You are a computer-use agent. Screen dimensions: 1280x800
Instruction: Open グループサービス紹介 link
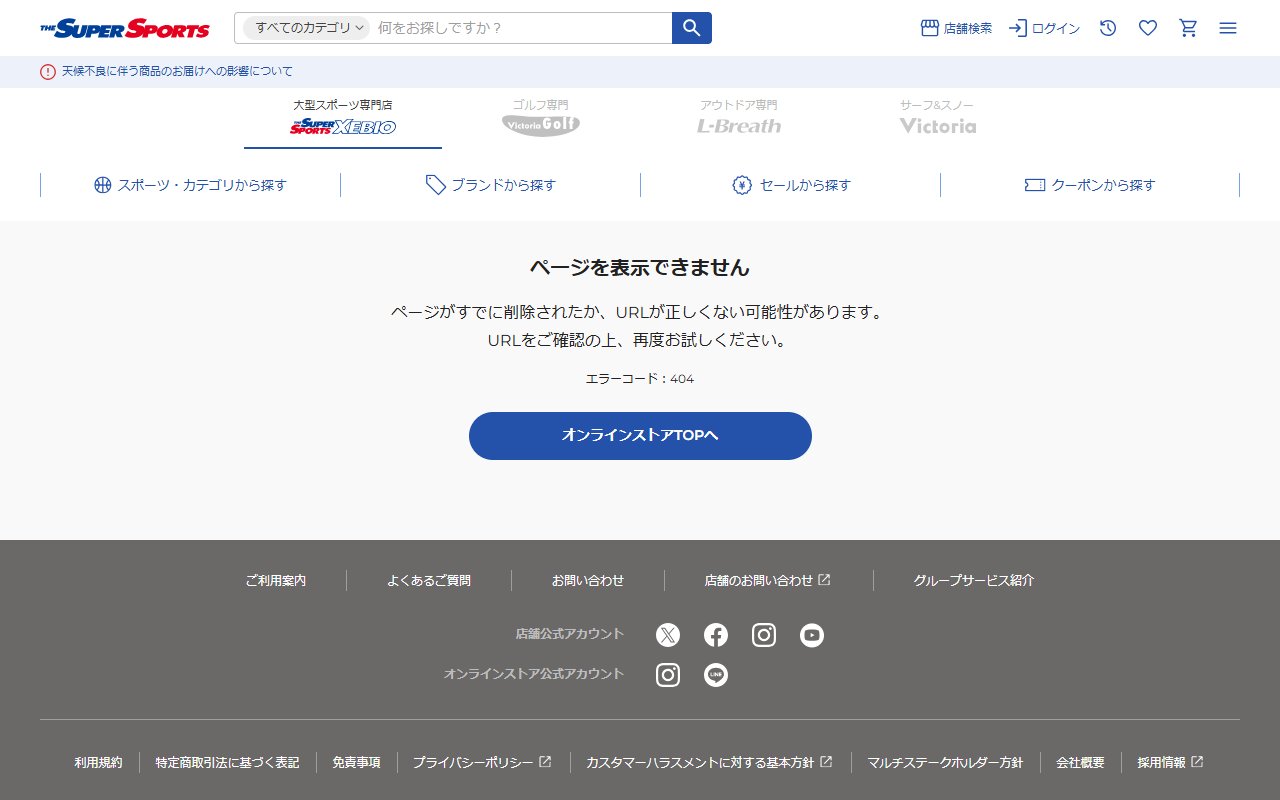coord(974,580)
